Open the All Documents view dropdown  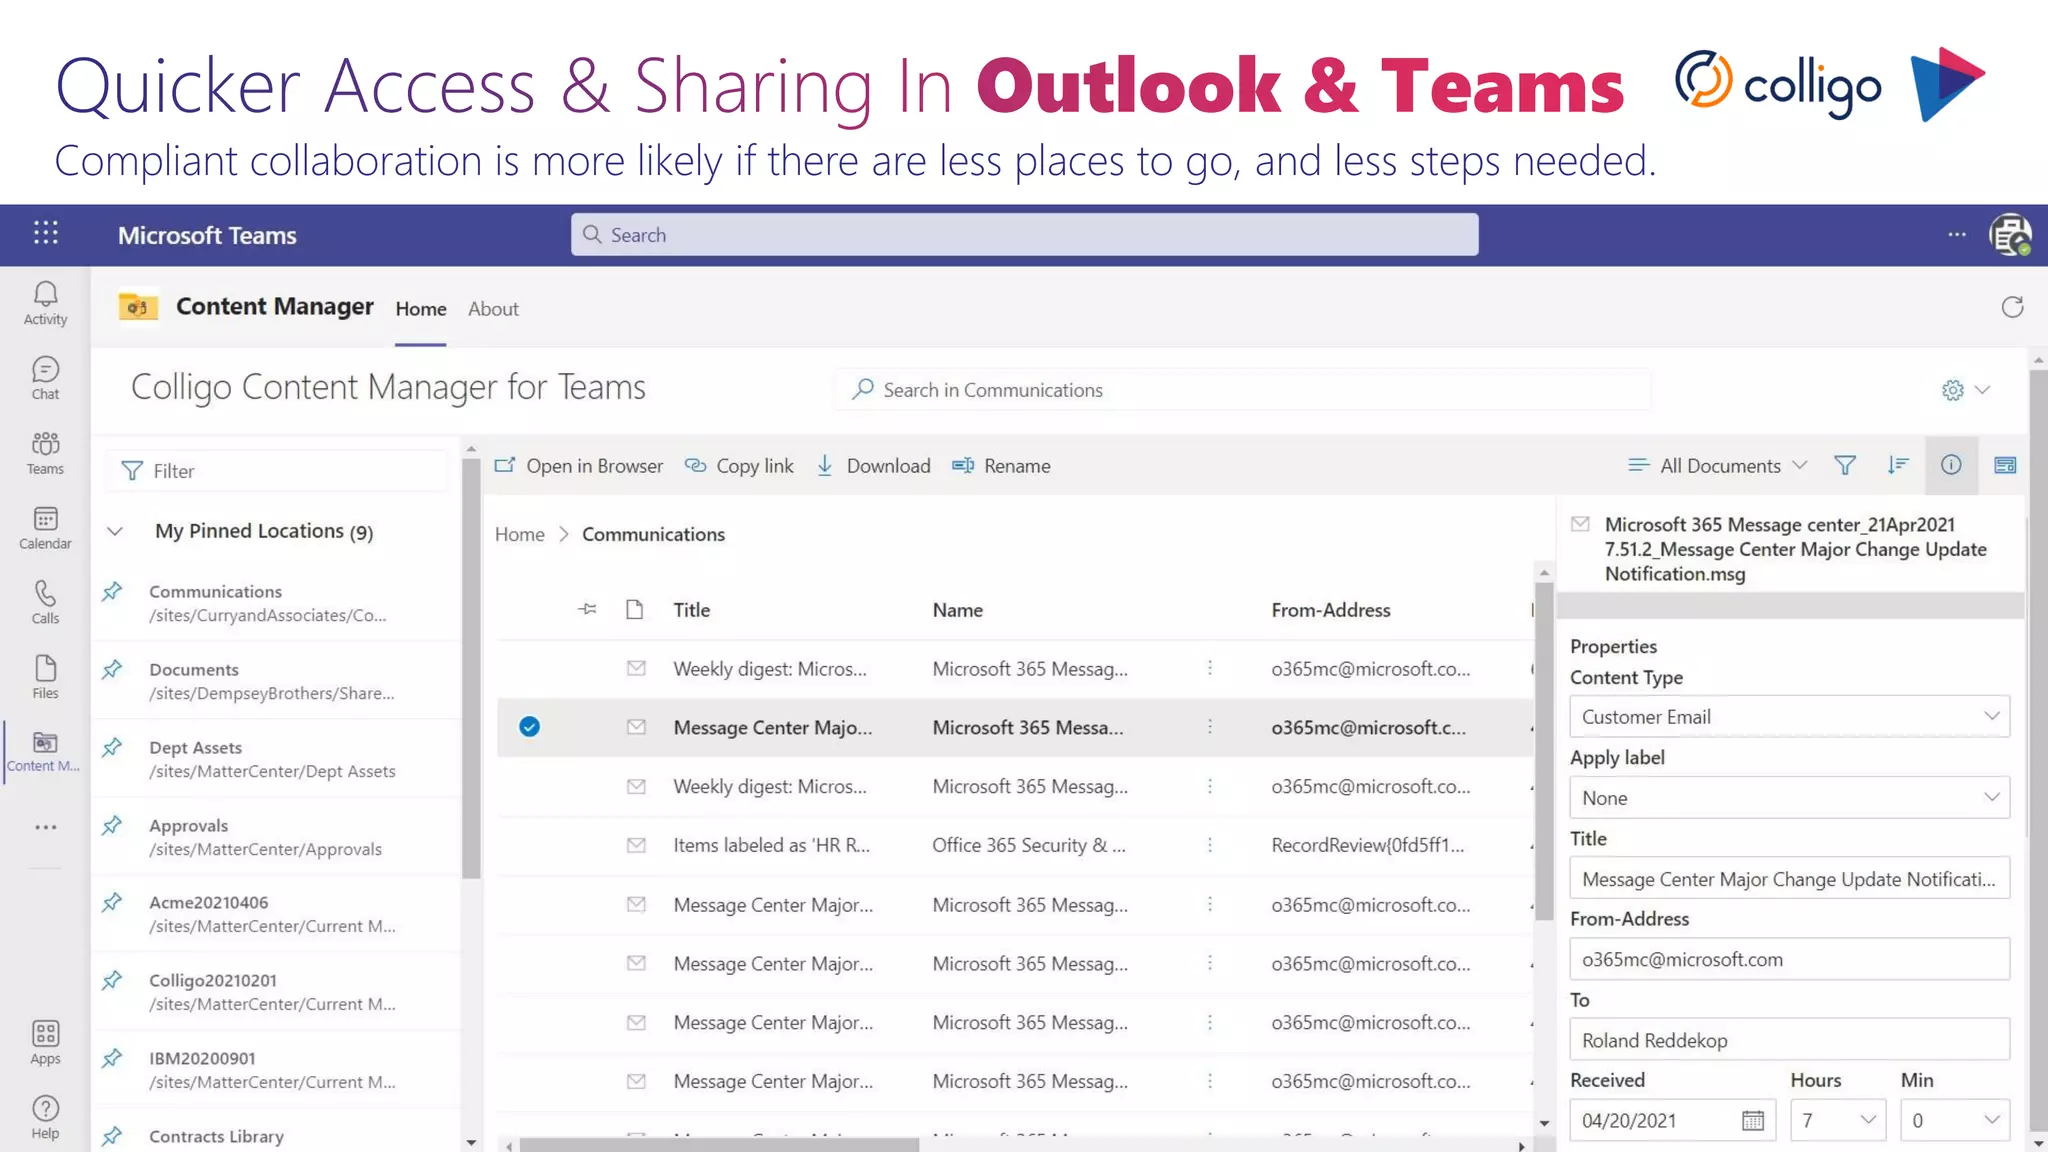pyautogui.click(x=1717, y=465)
